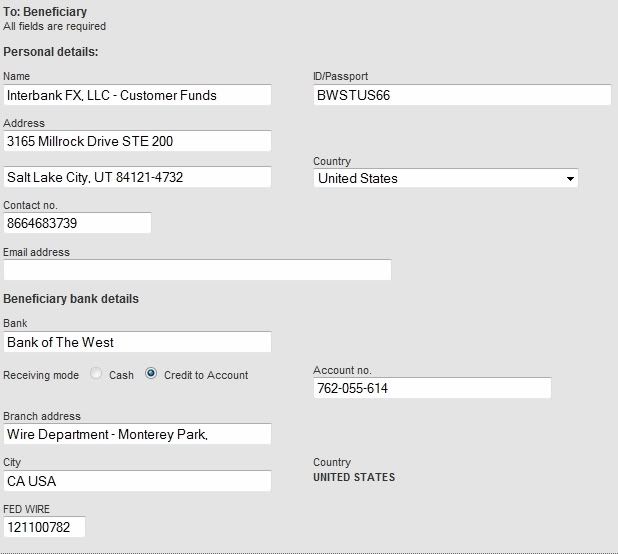Click the beneficiary Name input field

click(x=137, y=95)
